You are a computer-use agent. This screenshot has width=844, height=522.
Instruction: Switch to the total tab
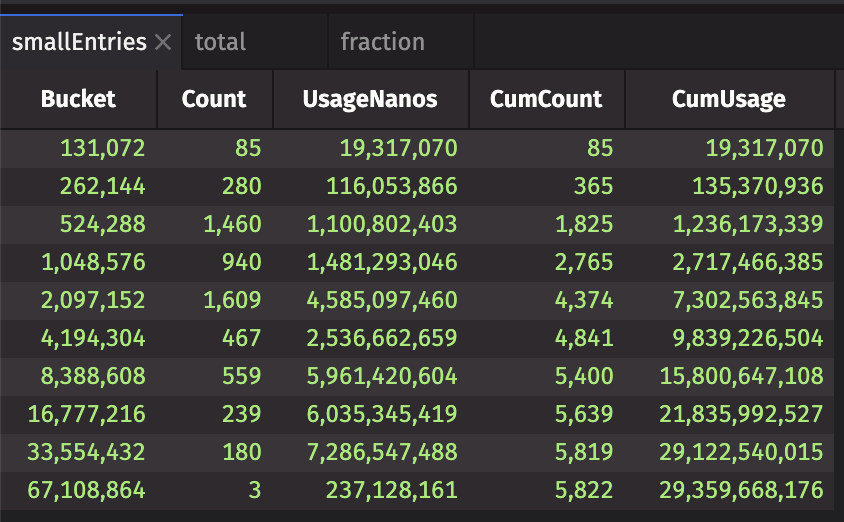(x=221, y=42)
